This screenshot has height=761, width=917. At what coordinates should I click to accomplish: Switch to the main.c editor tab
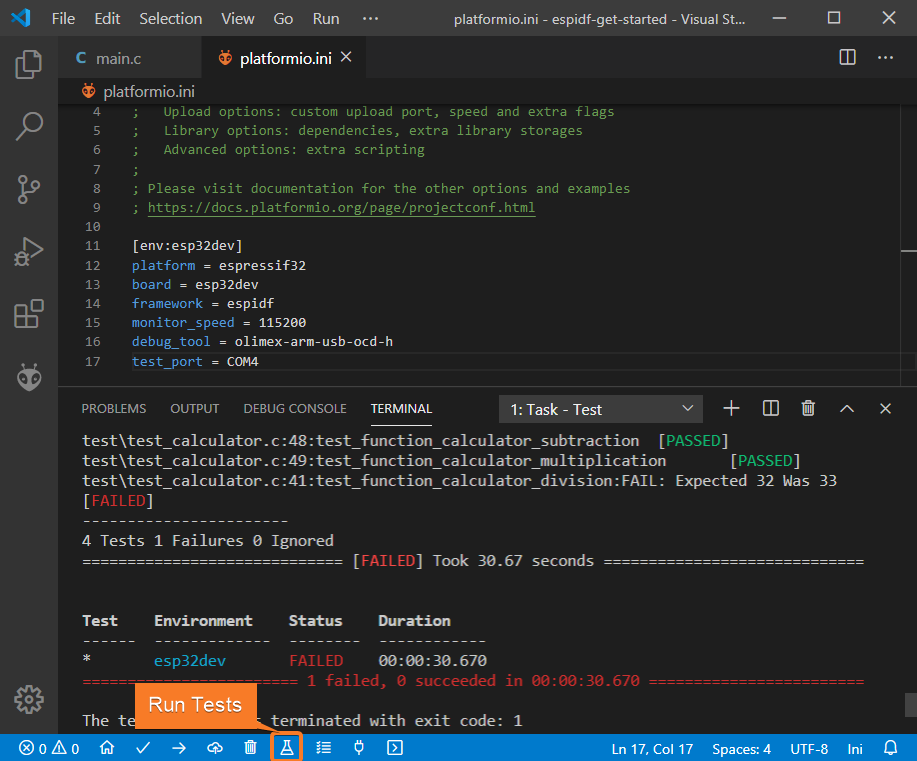click(x=130, y=58)
